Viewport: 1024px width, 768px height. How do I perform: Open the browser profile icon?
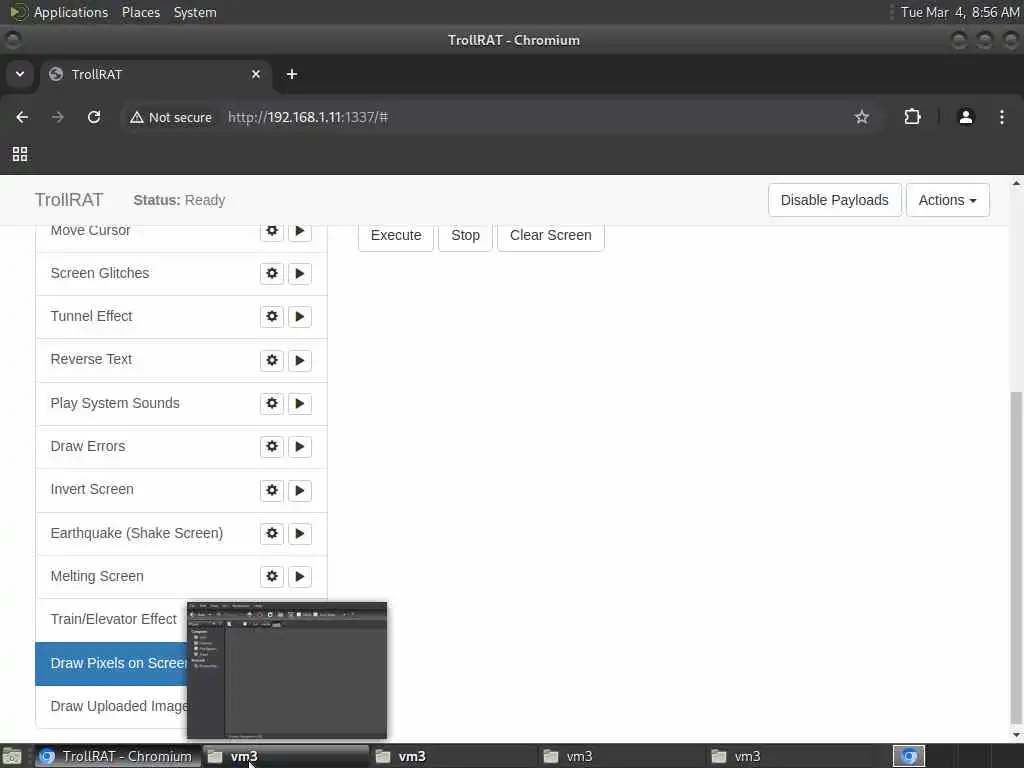pyautogui.click(x=966, y=117)
